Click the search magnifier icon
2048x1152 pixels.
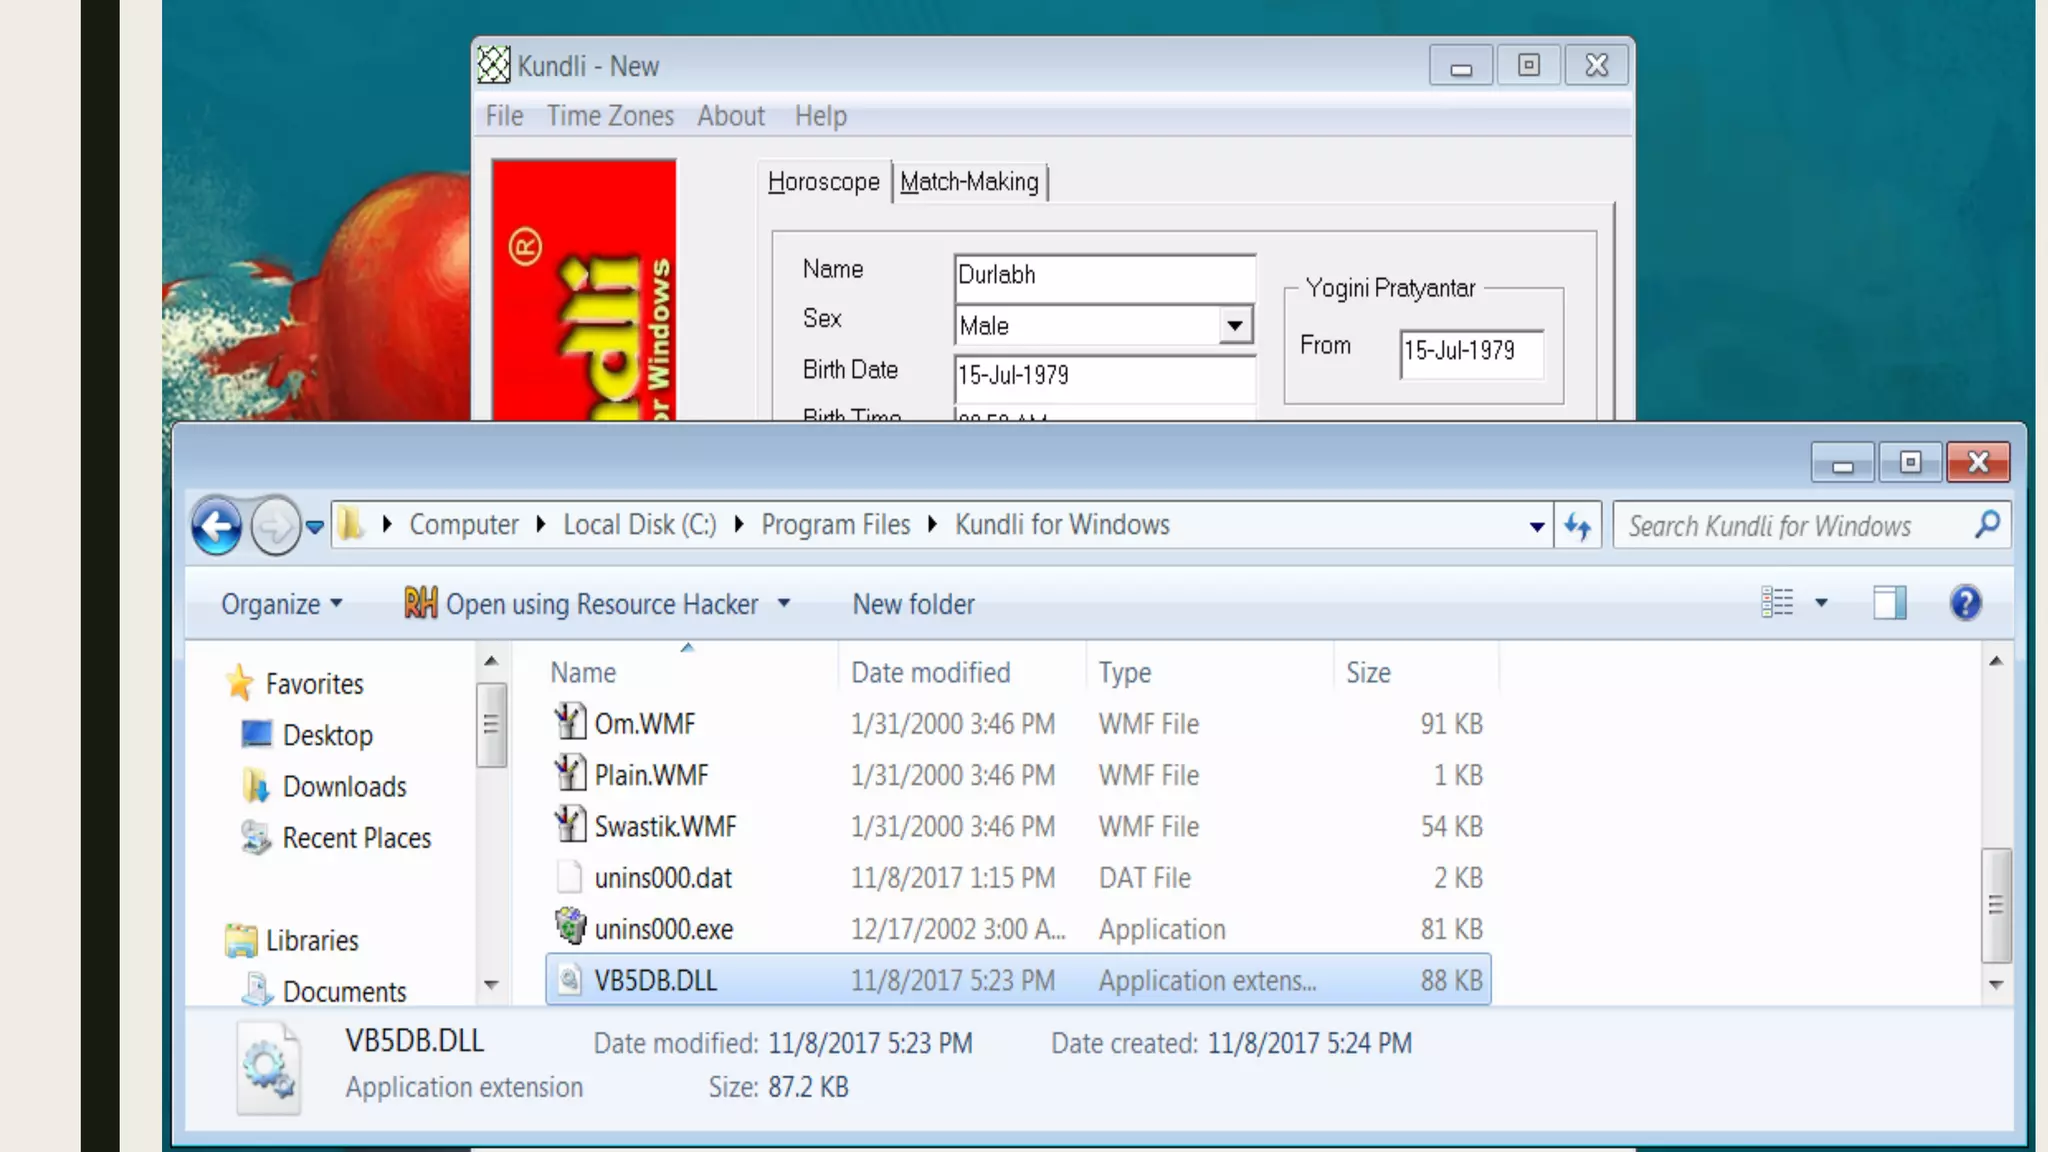[1987, 524]
